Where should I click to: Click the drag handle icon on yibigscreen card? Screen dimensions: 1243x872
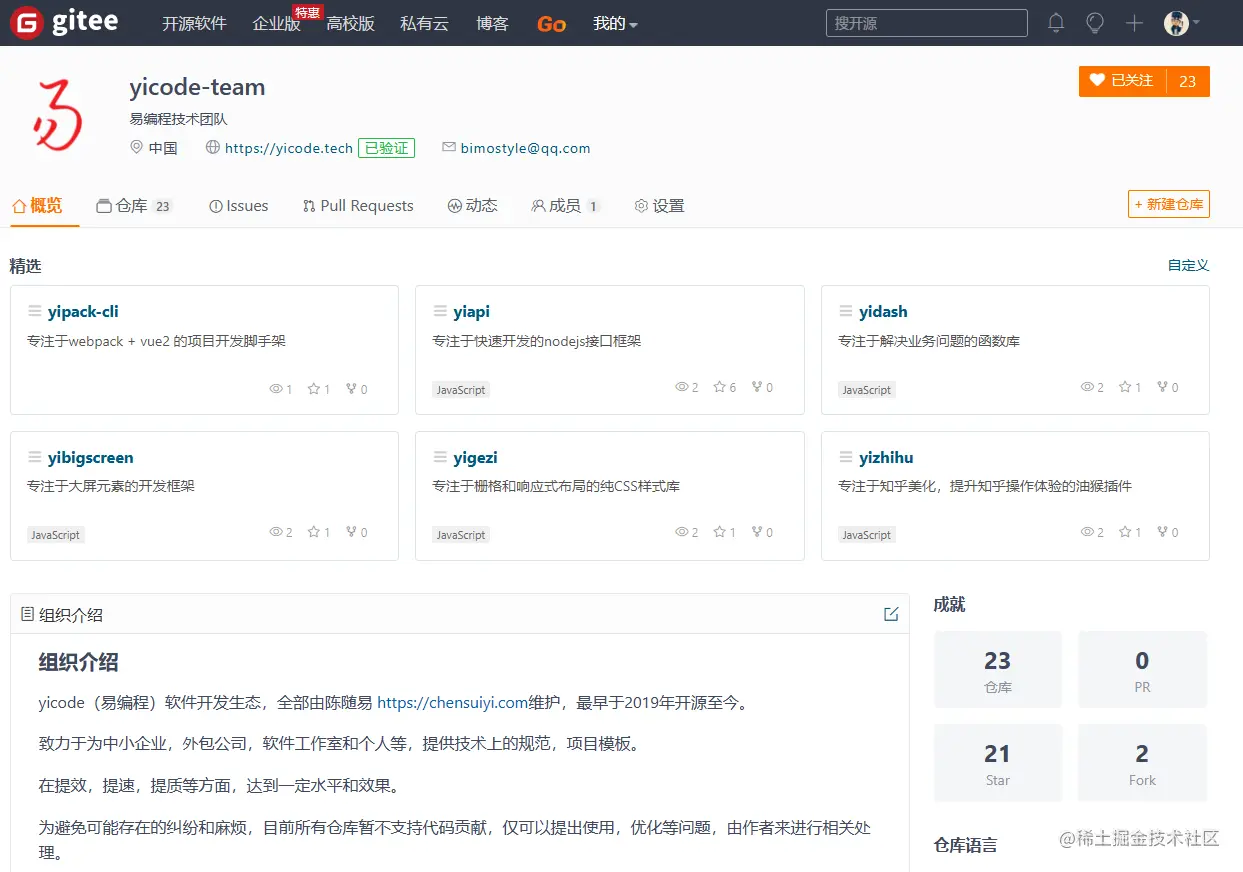[35, 457]
